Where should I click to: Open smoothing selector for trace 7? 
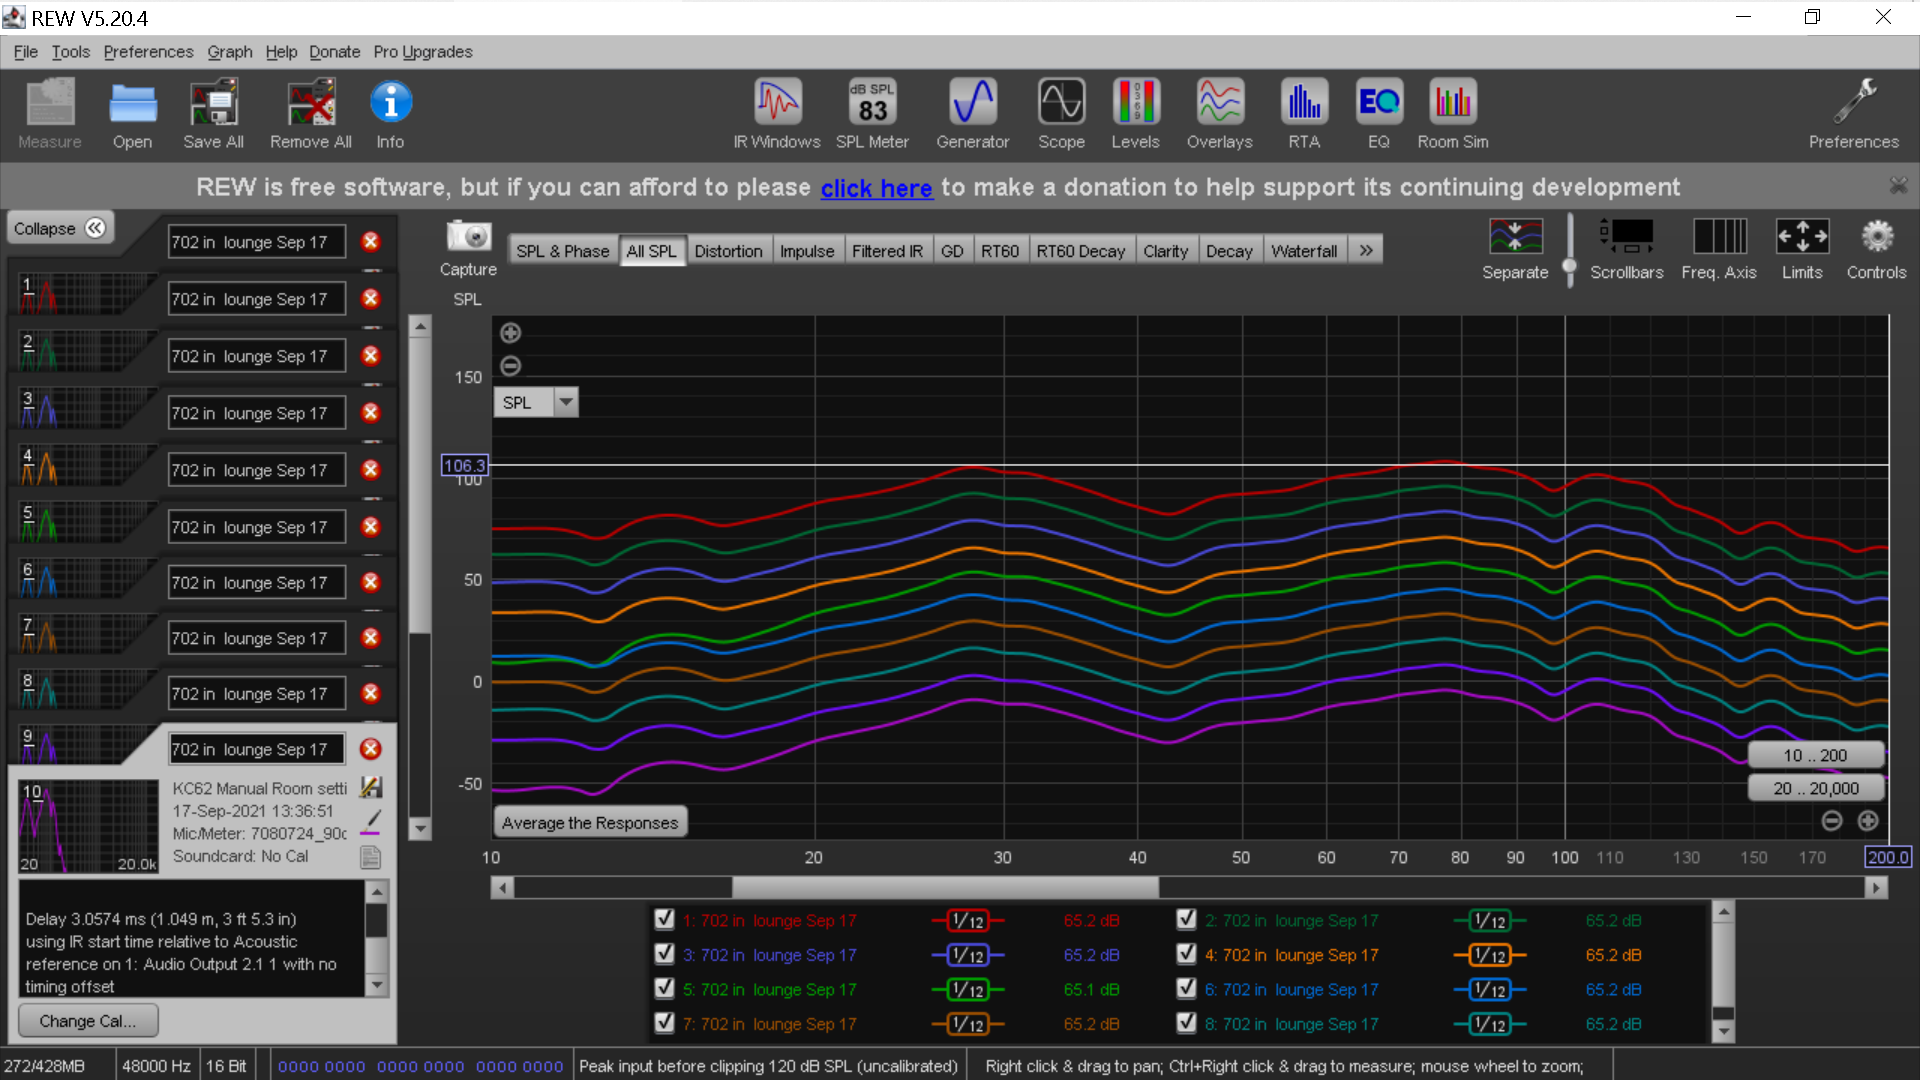click(x=967, y=1024)
